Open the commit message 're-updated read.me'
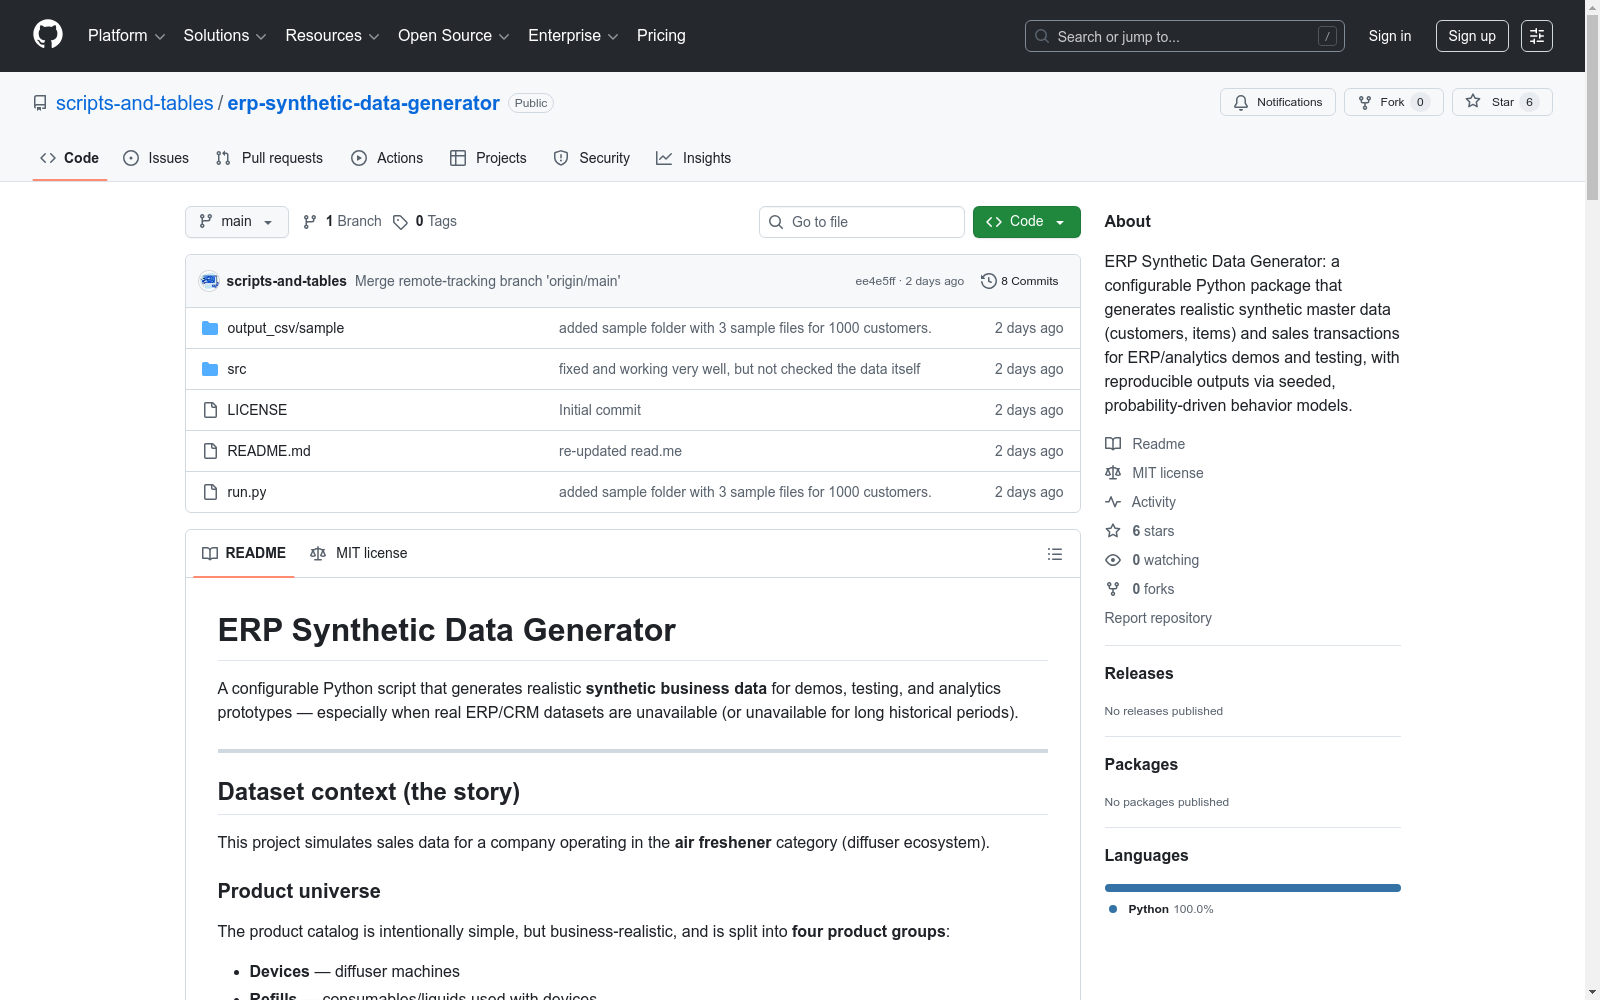 tap(620, 451)
